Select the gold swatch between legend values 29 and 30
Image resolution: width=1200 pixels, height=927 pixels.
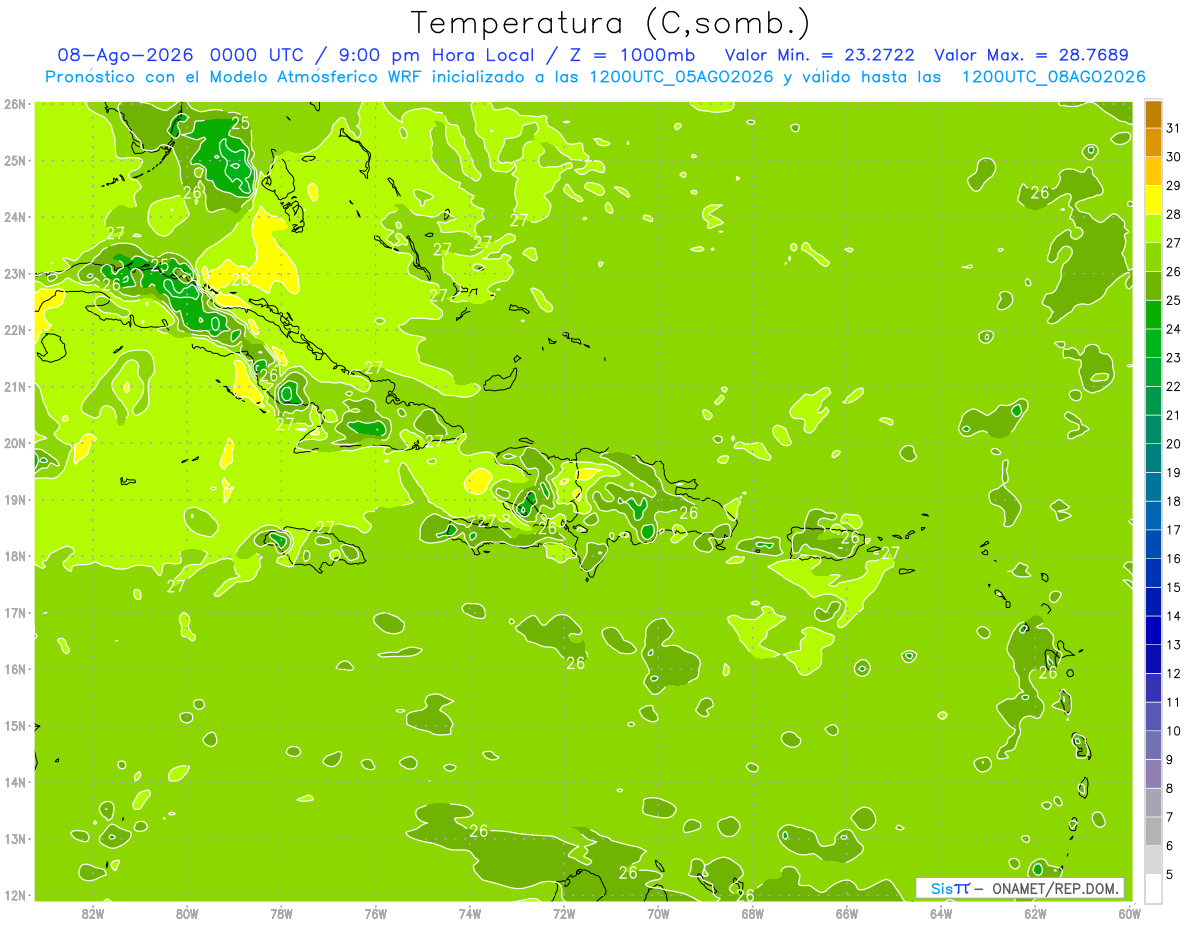click(1153, 171)
